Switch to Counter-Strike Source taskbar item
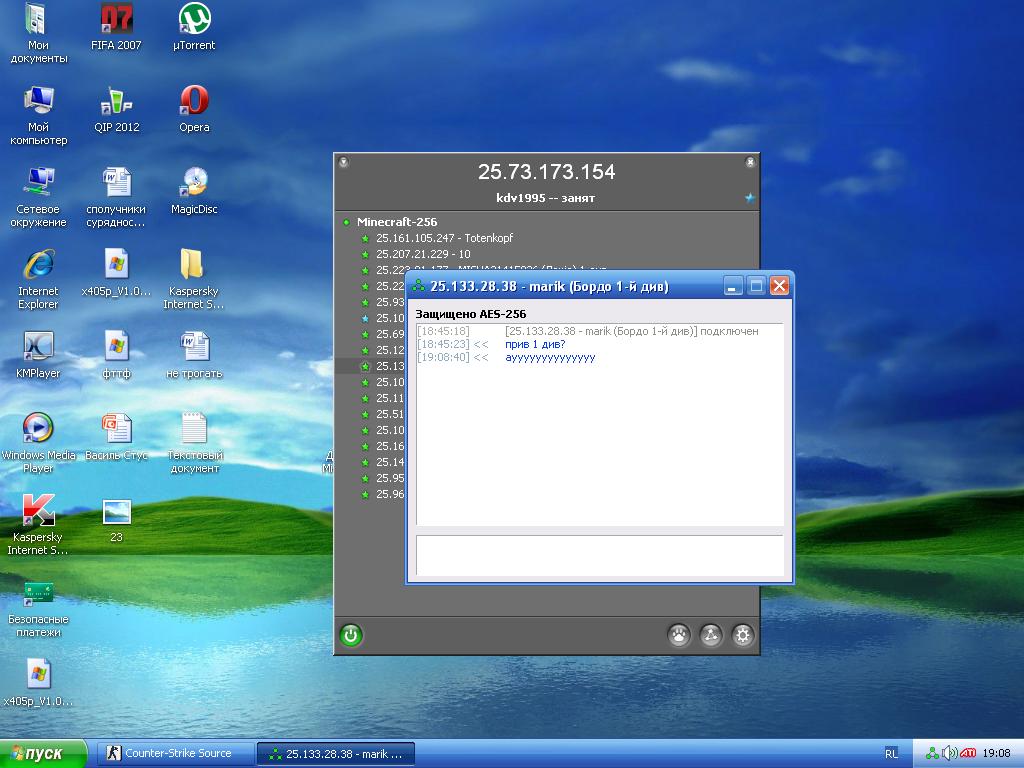This screenshot has height=768, width=1024. pyautogui.click(x=175, y=754)
